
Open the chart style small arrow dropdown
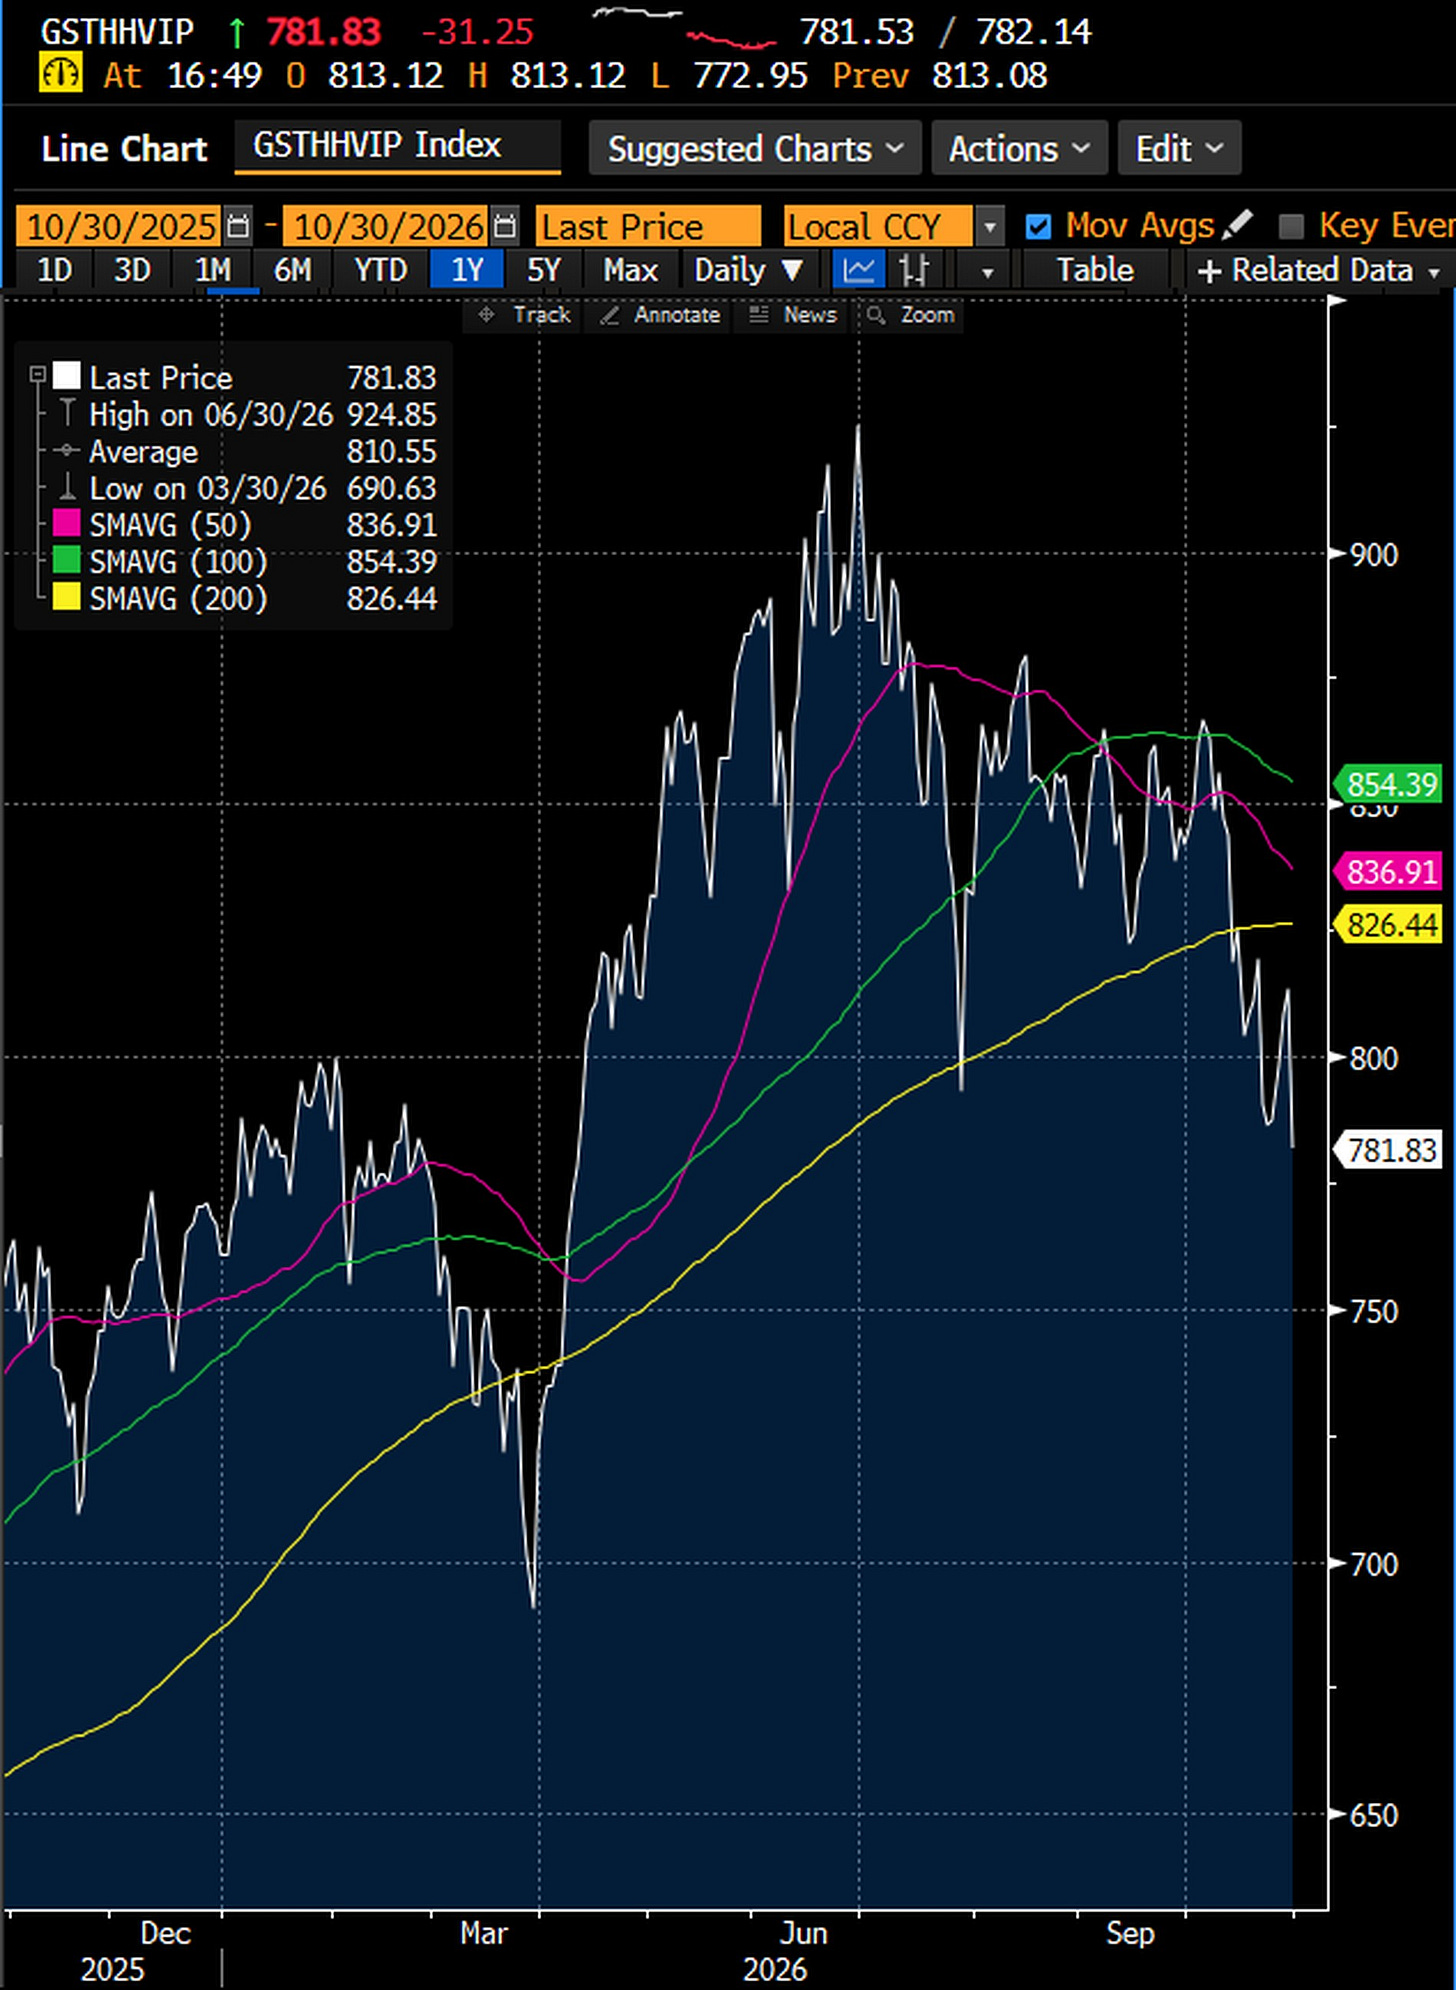point(987,271)
